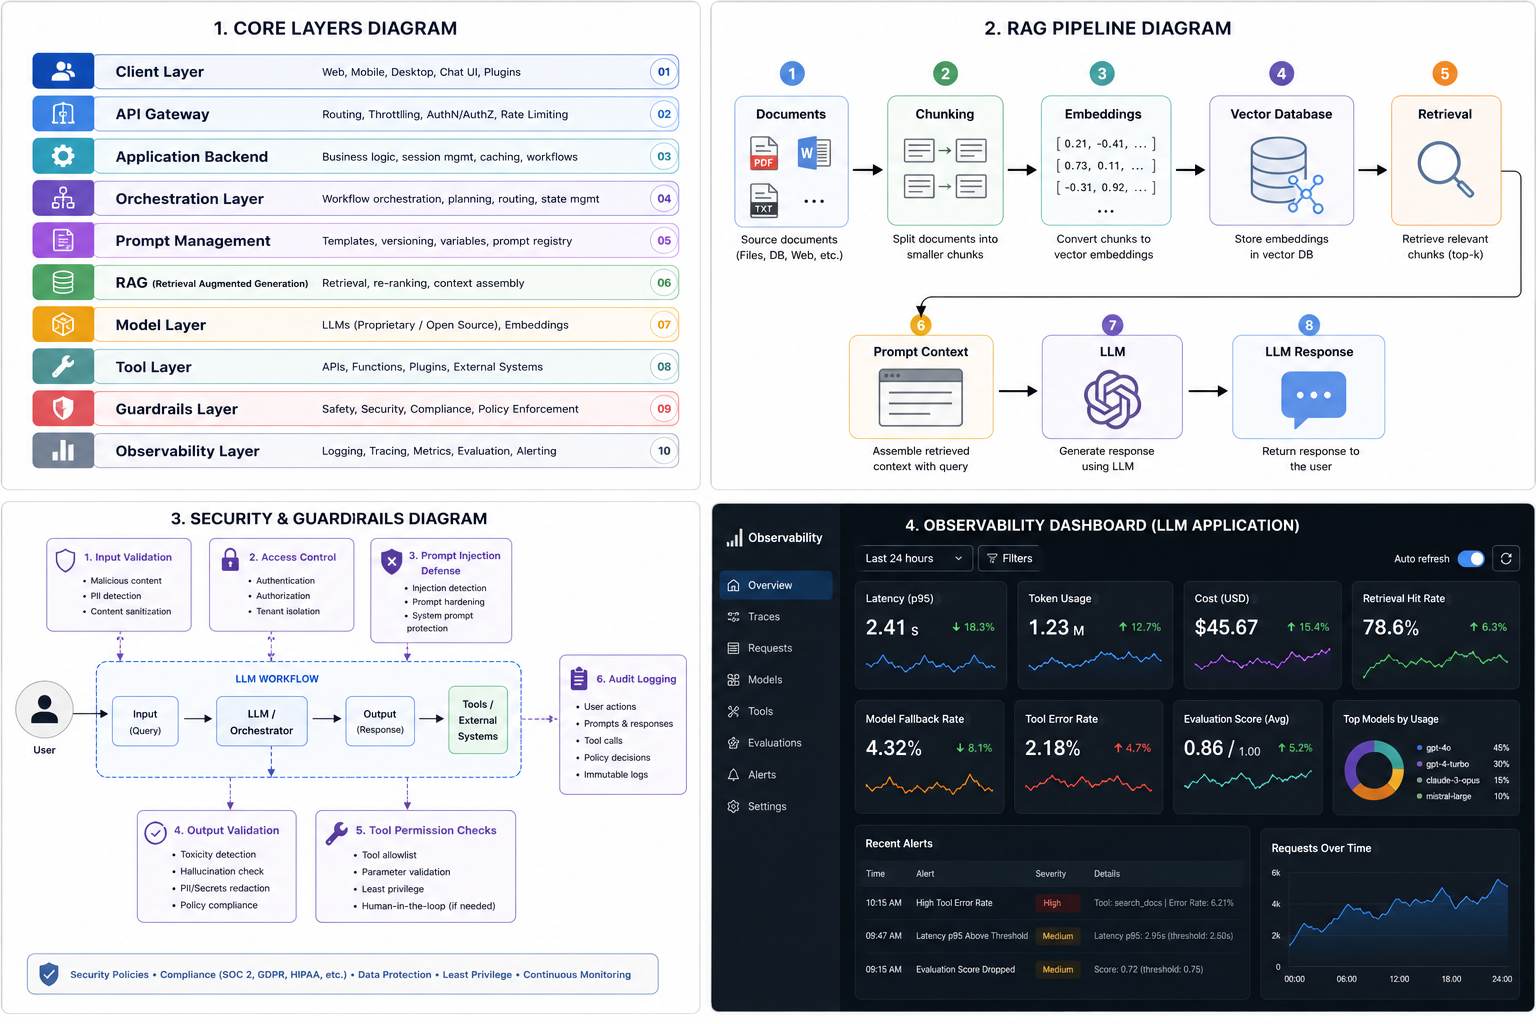Screen dimensions: 1536x1024
Task: Click the gpt-4o legend color dot
Action: coord(1419,748)
